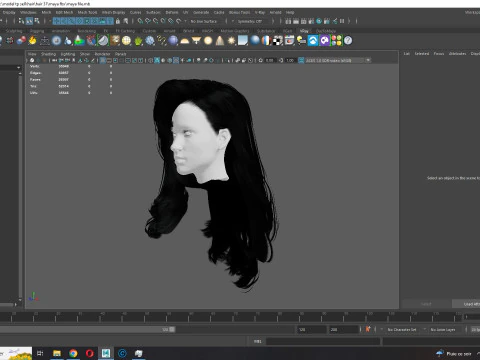This screenshot has width=480, height=360.
Task: Create a V-Ray sun light
Action: pos(231,41)
